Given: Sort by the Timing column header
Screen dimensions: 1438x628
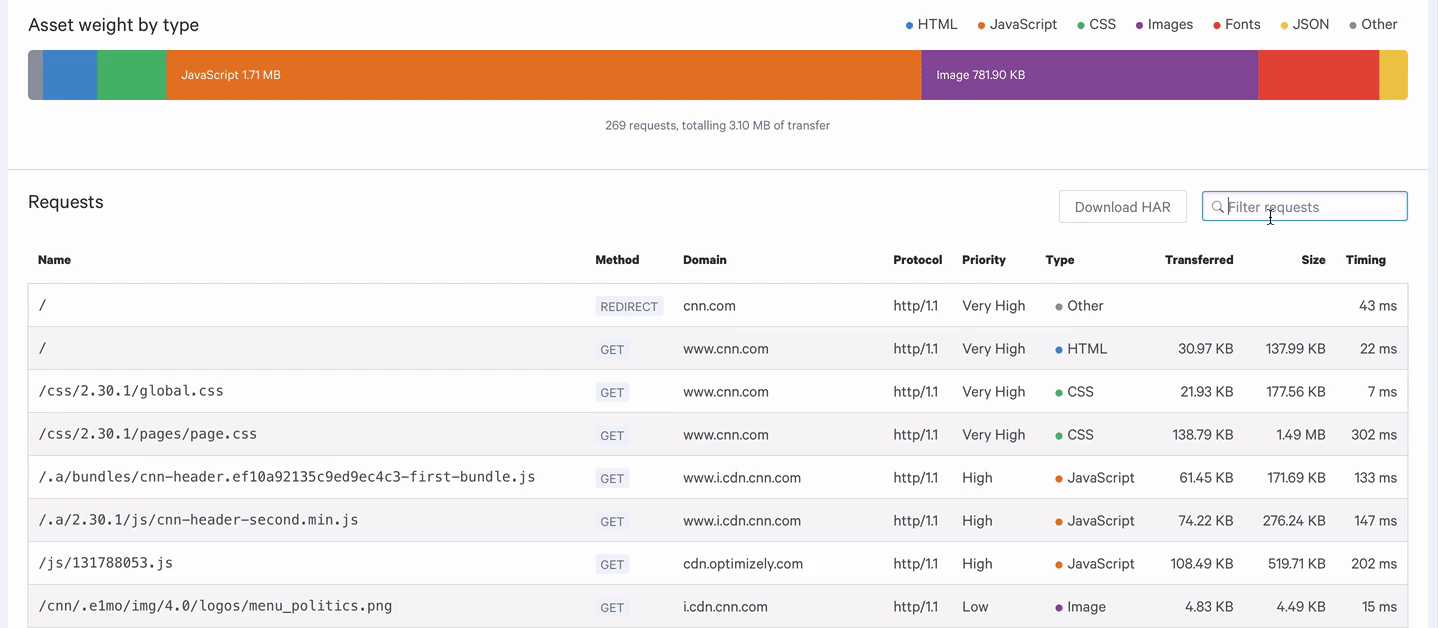Looking at the screenshot, I should pos(1365,260).
